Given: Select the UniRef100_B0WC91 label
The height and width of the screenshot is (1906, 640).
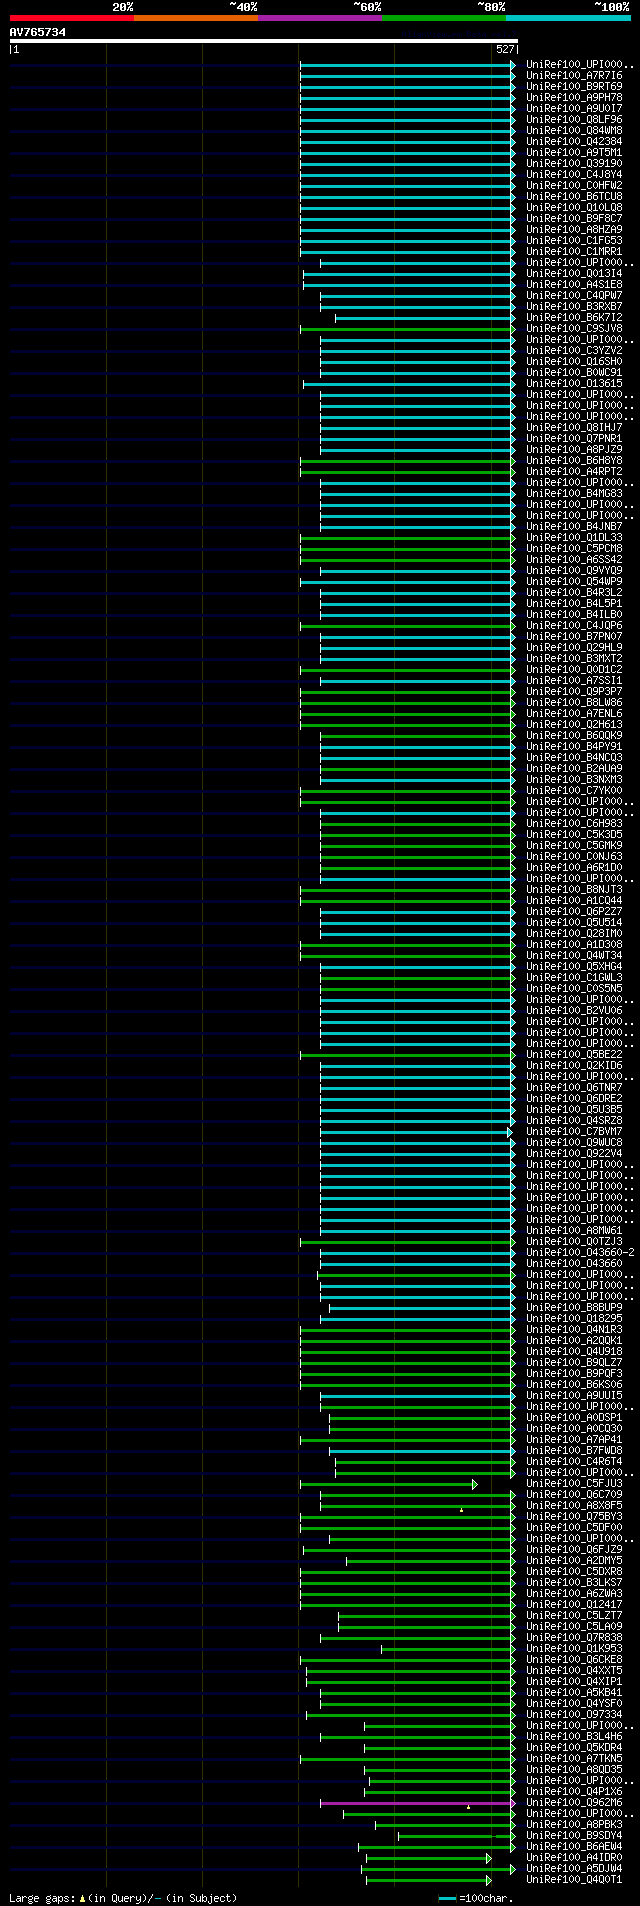Looking at the screenshot, I should pos(574,372).
